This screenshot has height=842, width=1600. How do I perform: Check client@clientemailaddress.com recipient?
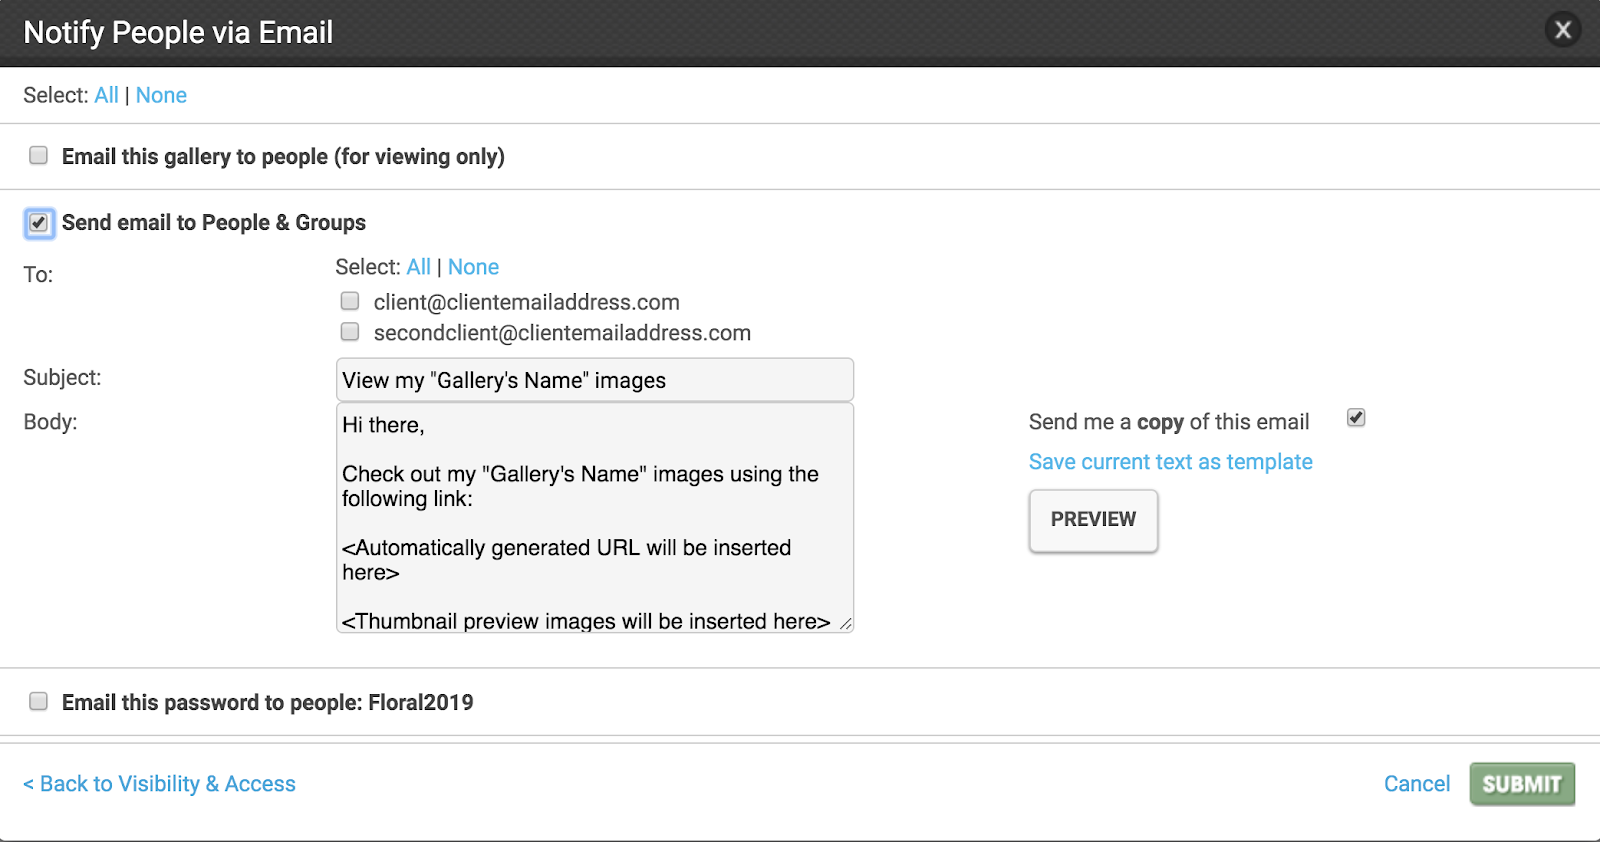(x=350, y=301)
